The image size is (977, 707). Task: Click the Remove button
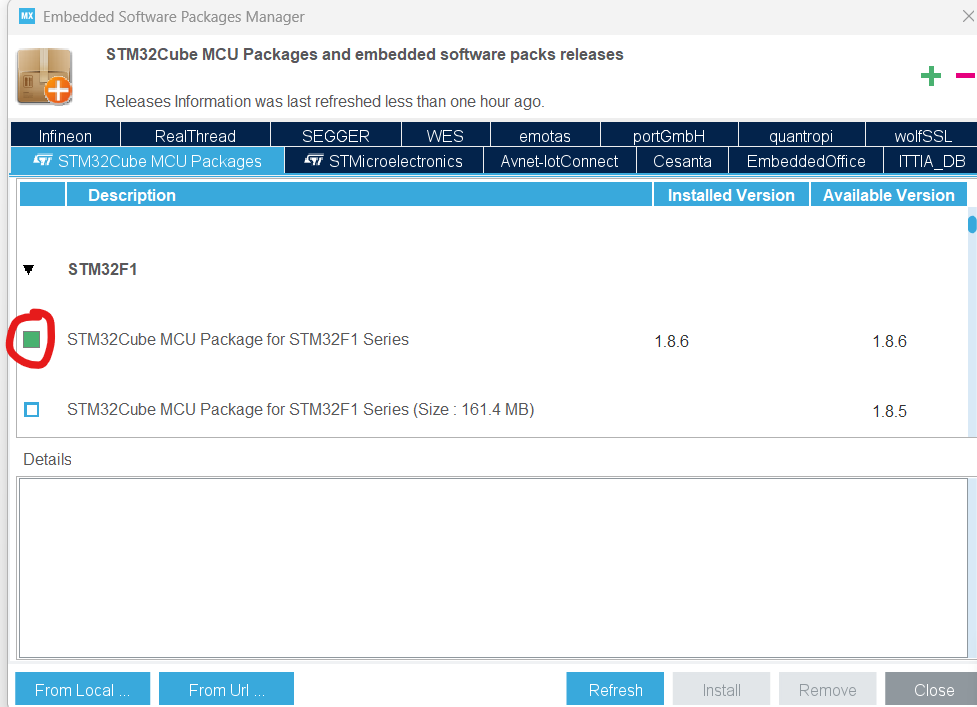point(827,689)
